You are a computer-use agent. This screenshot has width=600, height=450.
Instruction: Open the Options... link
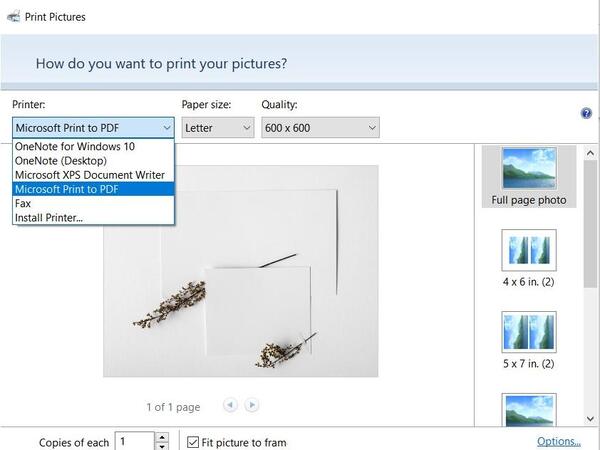(x=559, y=441)
